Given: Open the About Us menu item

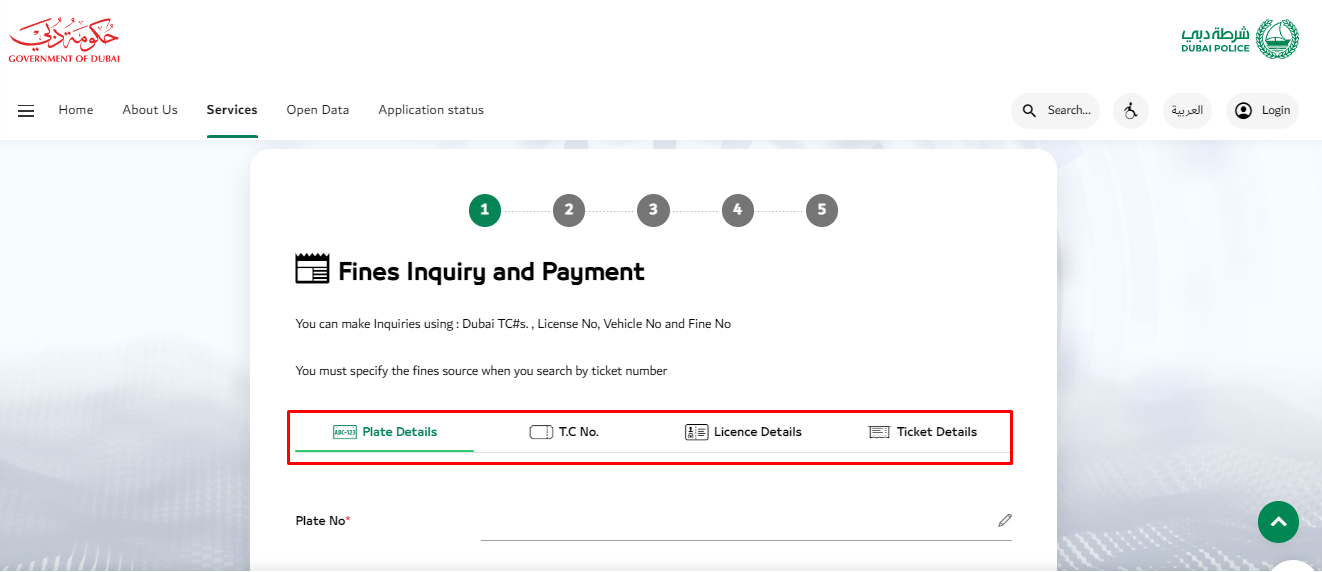Looking at the screenshot, I should coord(150,110).
